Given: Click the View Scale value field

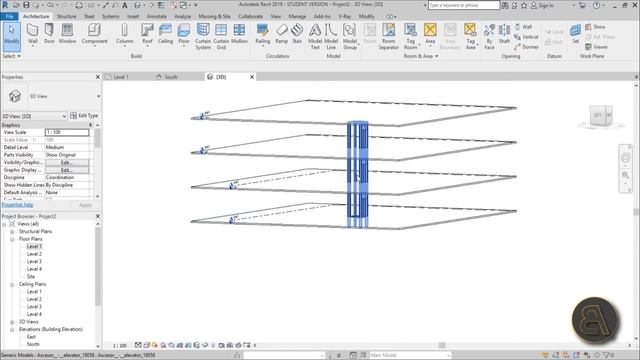Looking at the screenshot, I should pos(67,132).
